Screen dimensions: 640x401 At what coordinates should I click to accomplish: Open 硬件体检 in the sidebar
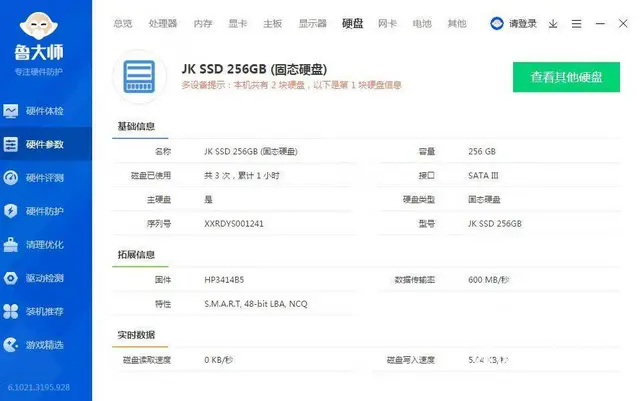click(x=46, y=111)
